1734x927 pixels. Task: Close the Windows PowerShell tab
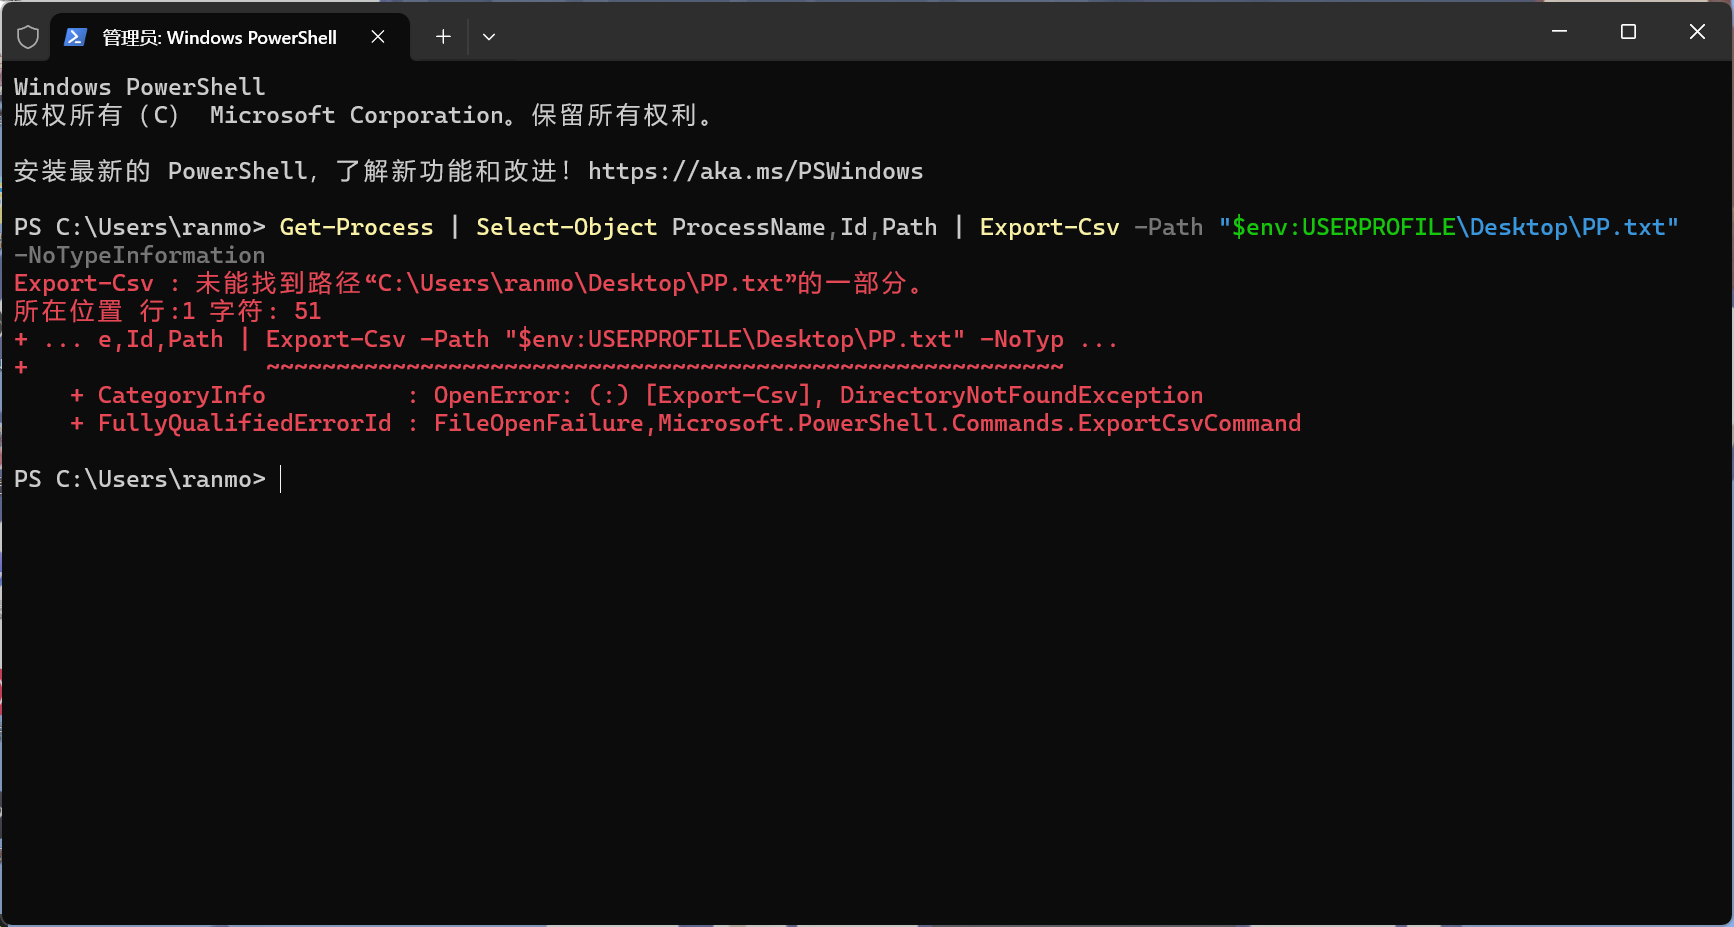[378, 37]
